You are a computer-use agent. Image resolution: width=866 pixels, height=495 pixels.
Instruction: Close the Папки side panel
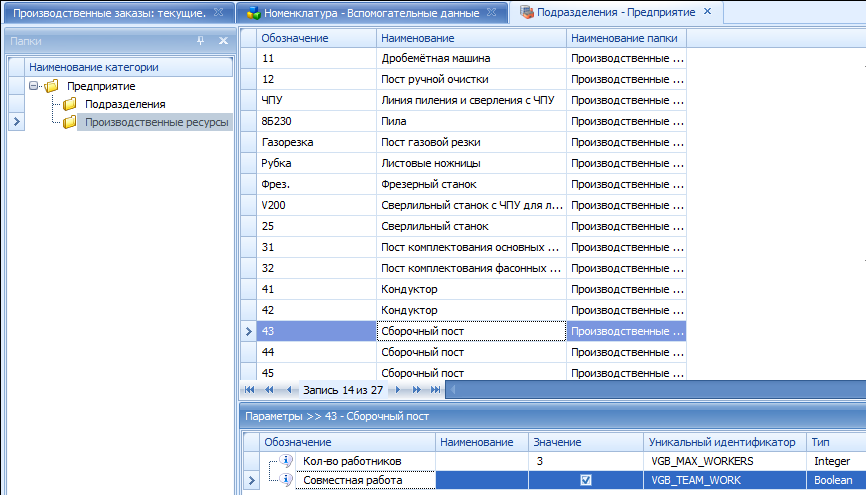click(x=223, y=41)
